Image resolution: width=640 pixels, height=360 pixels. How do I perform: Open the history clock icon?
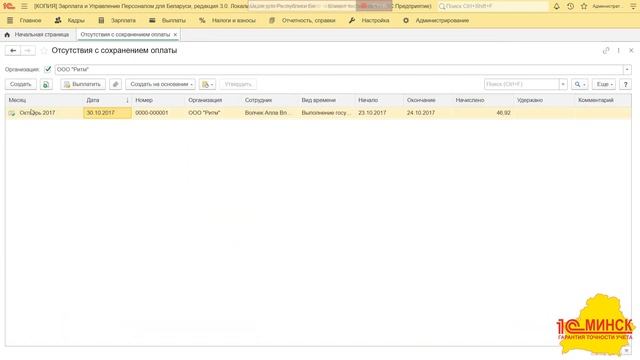pyautogui.click(x=570, y=6)
